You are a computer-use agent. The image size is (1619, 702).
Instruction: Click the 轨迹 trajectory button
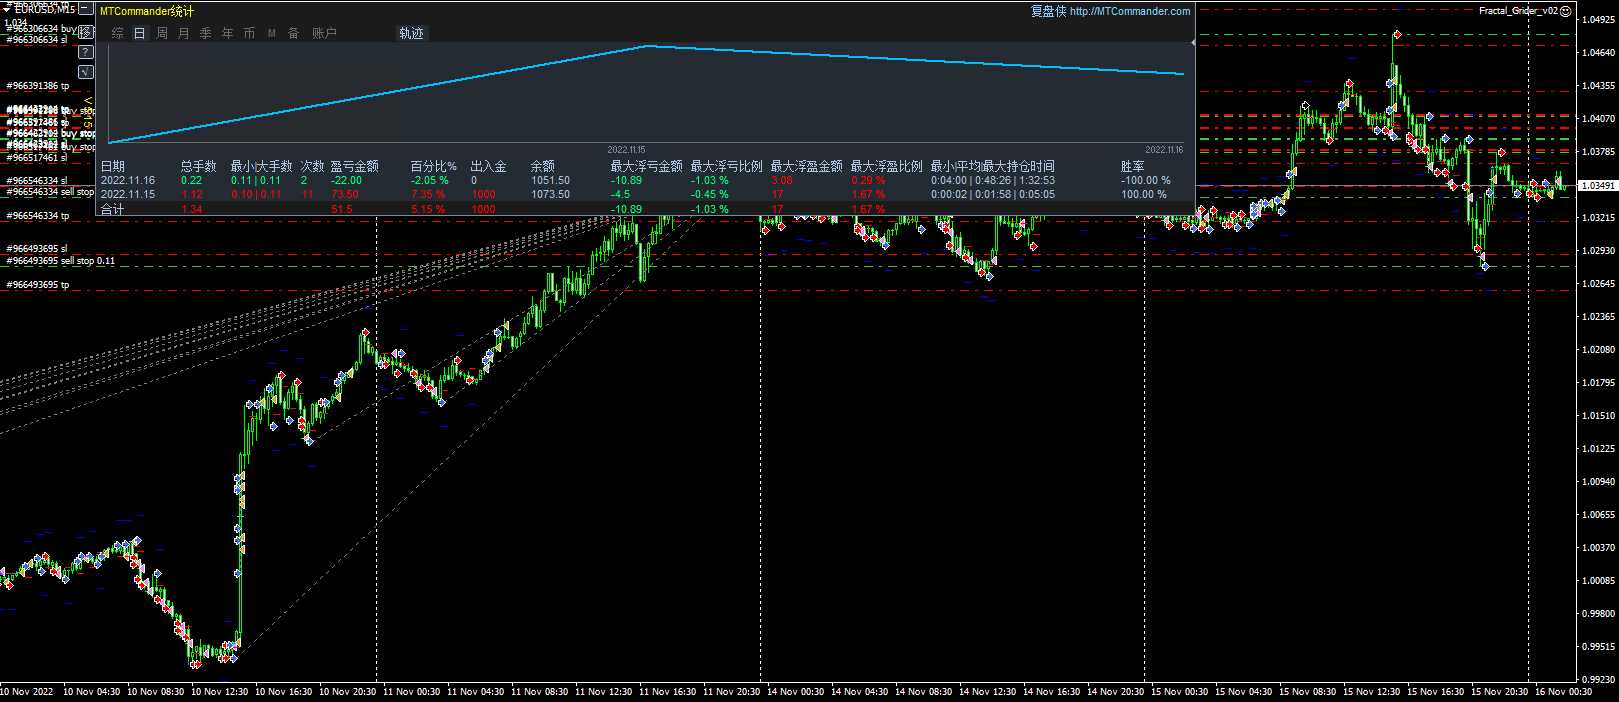[x=411, y=33]
